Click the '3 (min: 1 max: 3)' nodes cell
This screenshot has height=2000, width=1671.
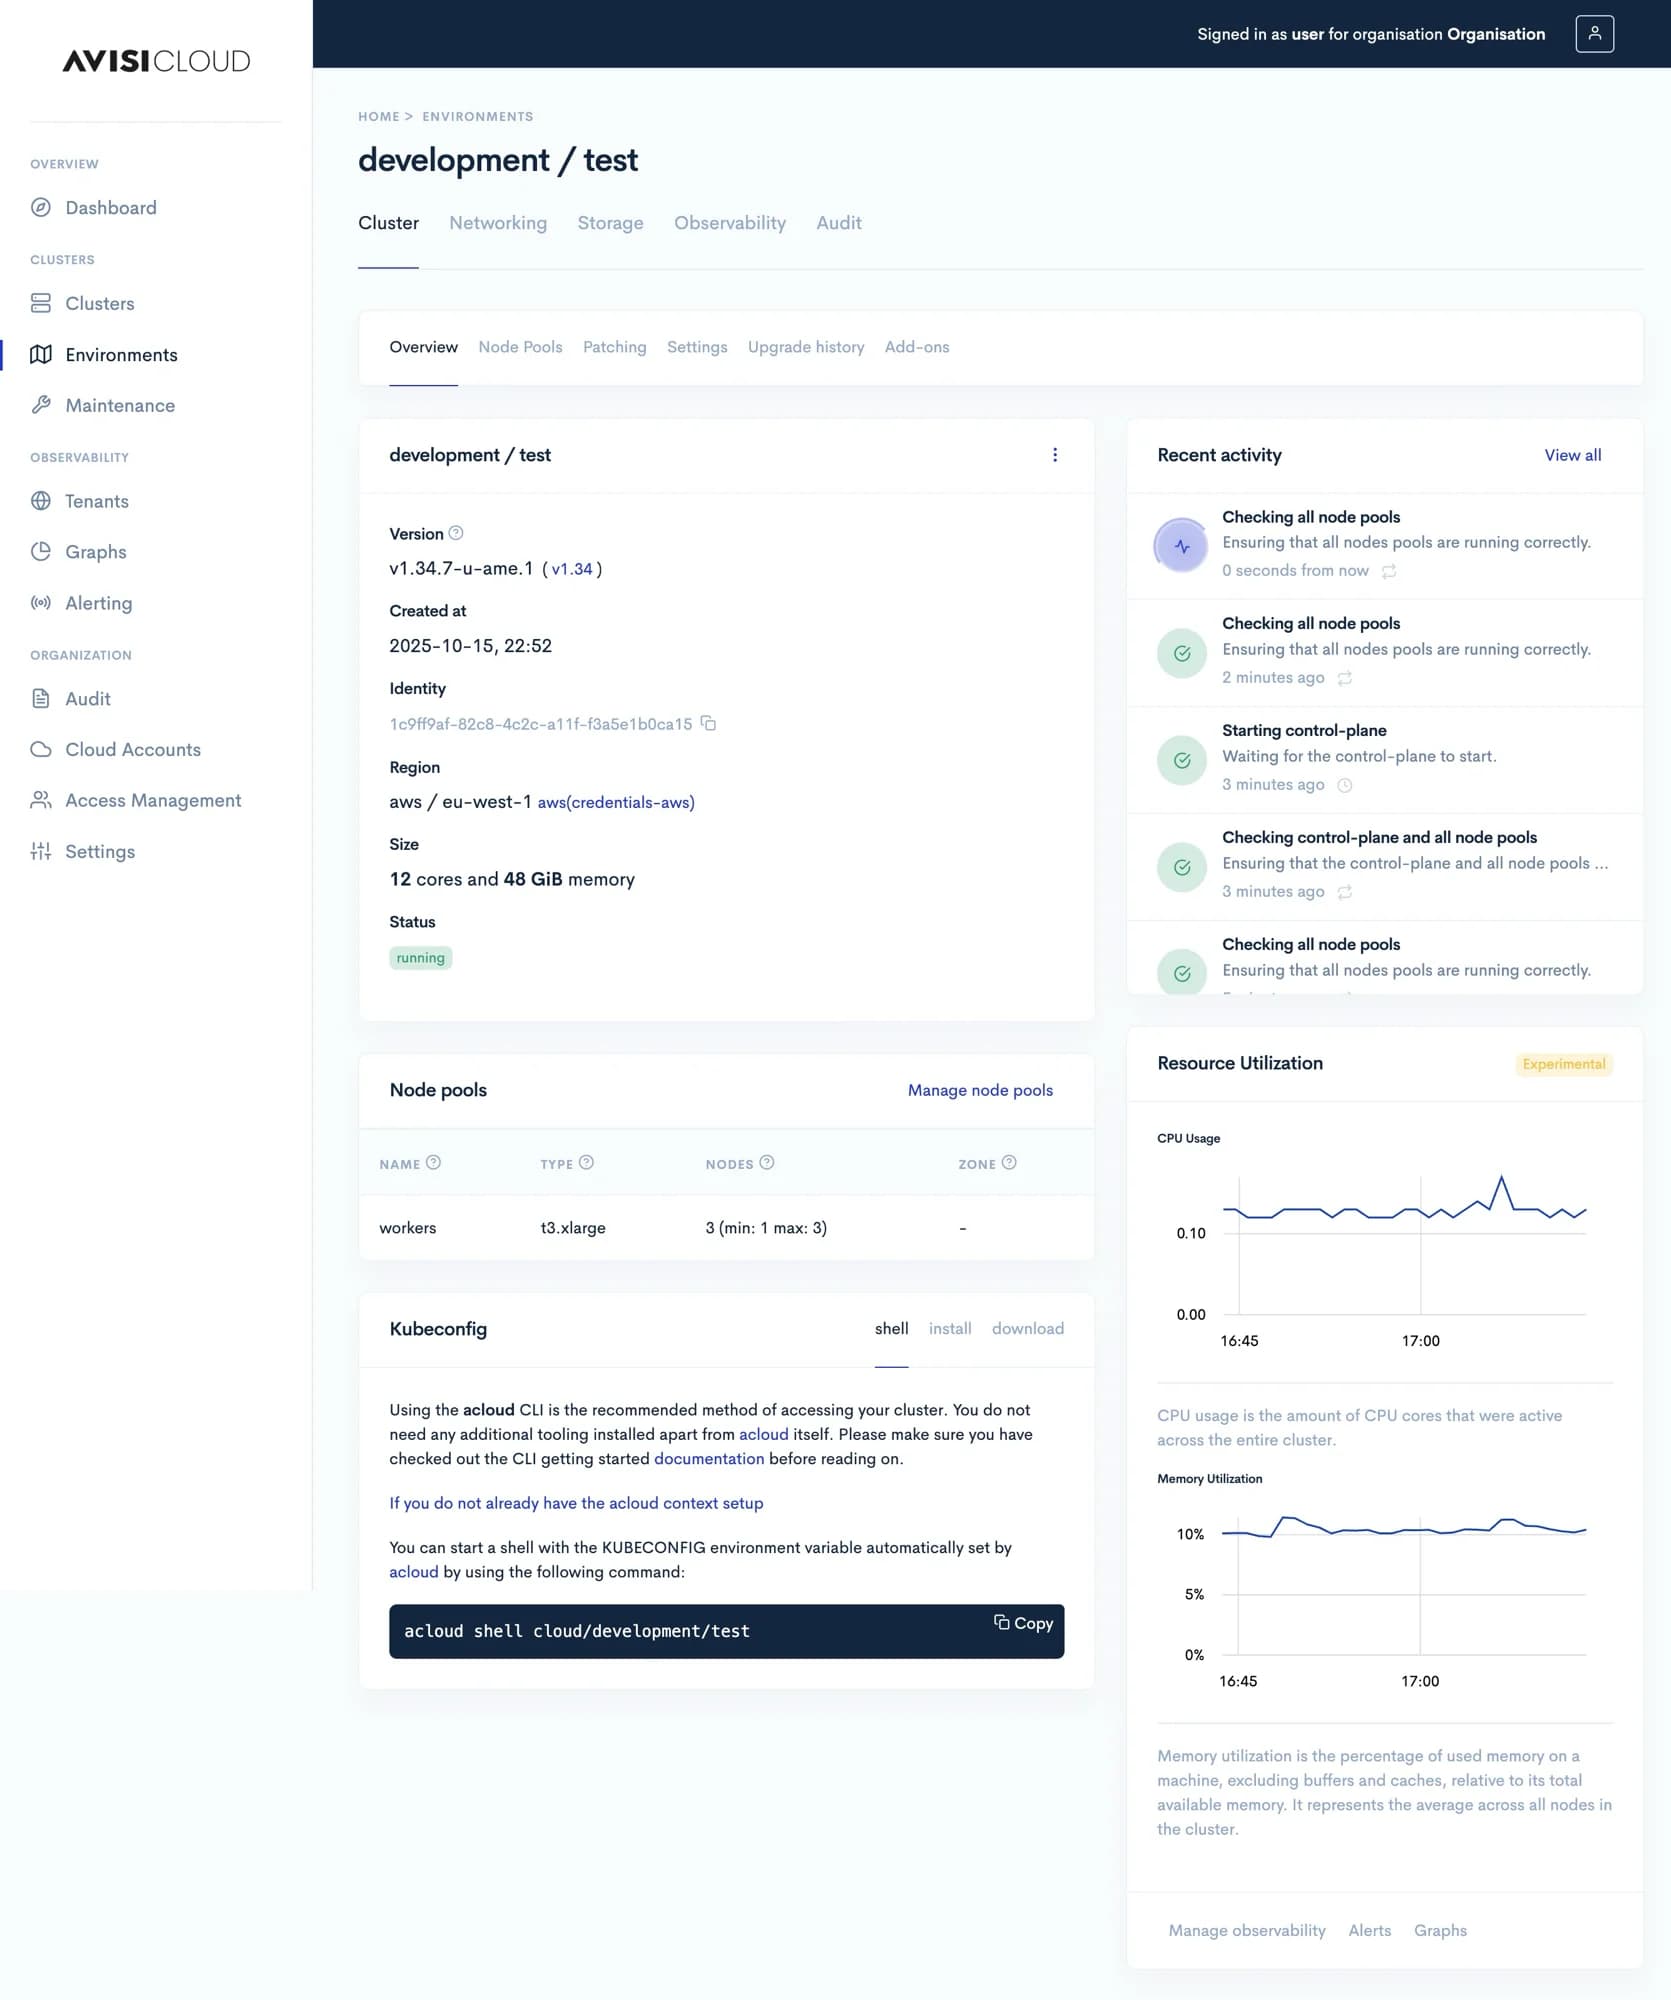(766, 1228)
